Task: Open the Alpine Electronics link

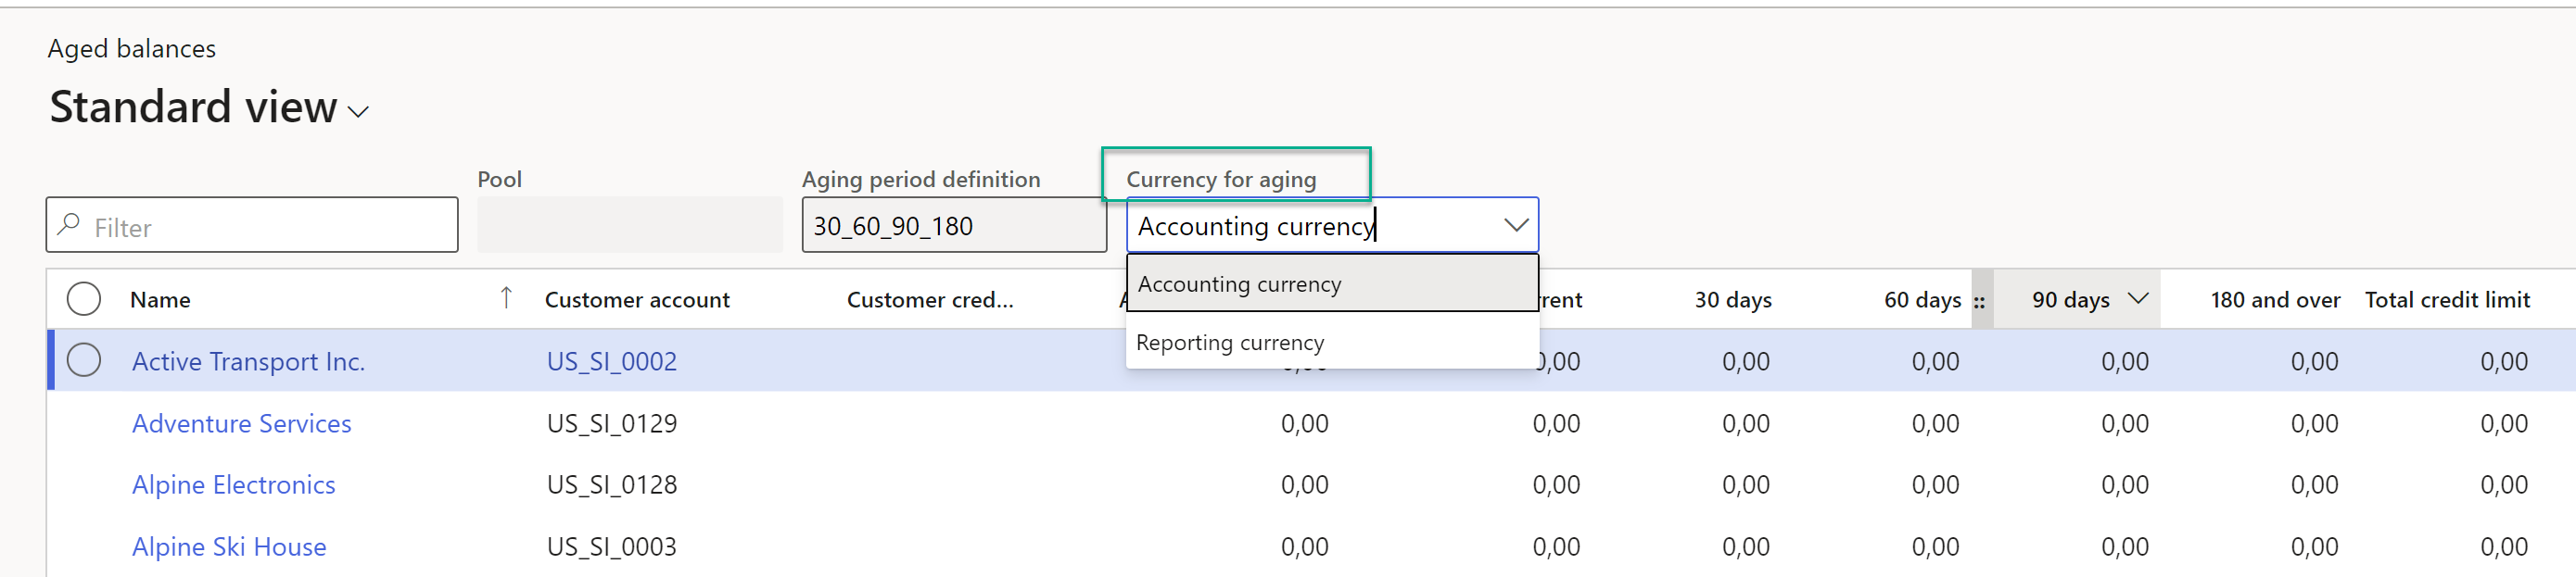Action: pos(234,485)
